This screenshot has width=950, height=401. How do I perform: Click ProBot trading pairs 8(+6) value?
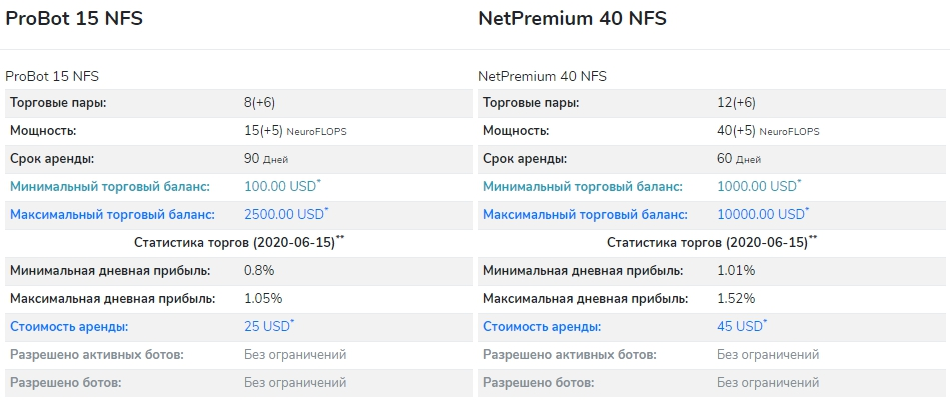click(x=259, y=103)
